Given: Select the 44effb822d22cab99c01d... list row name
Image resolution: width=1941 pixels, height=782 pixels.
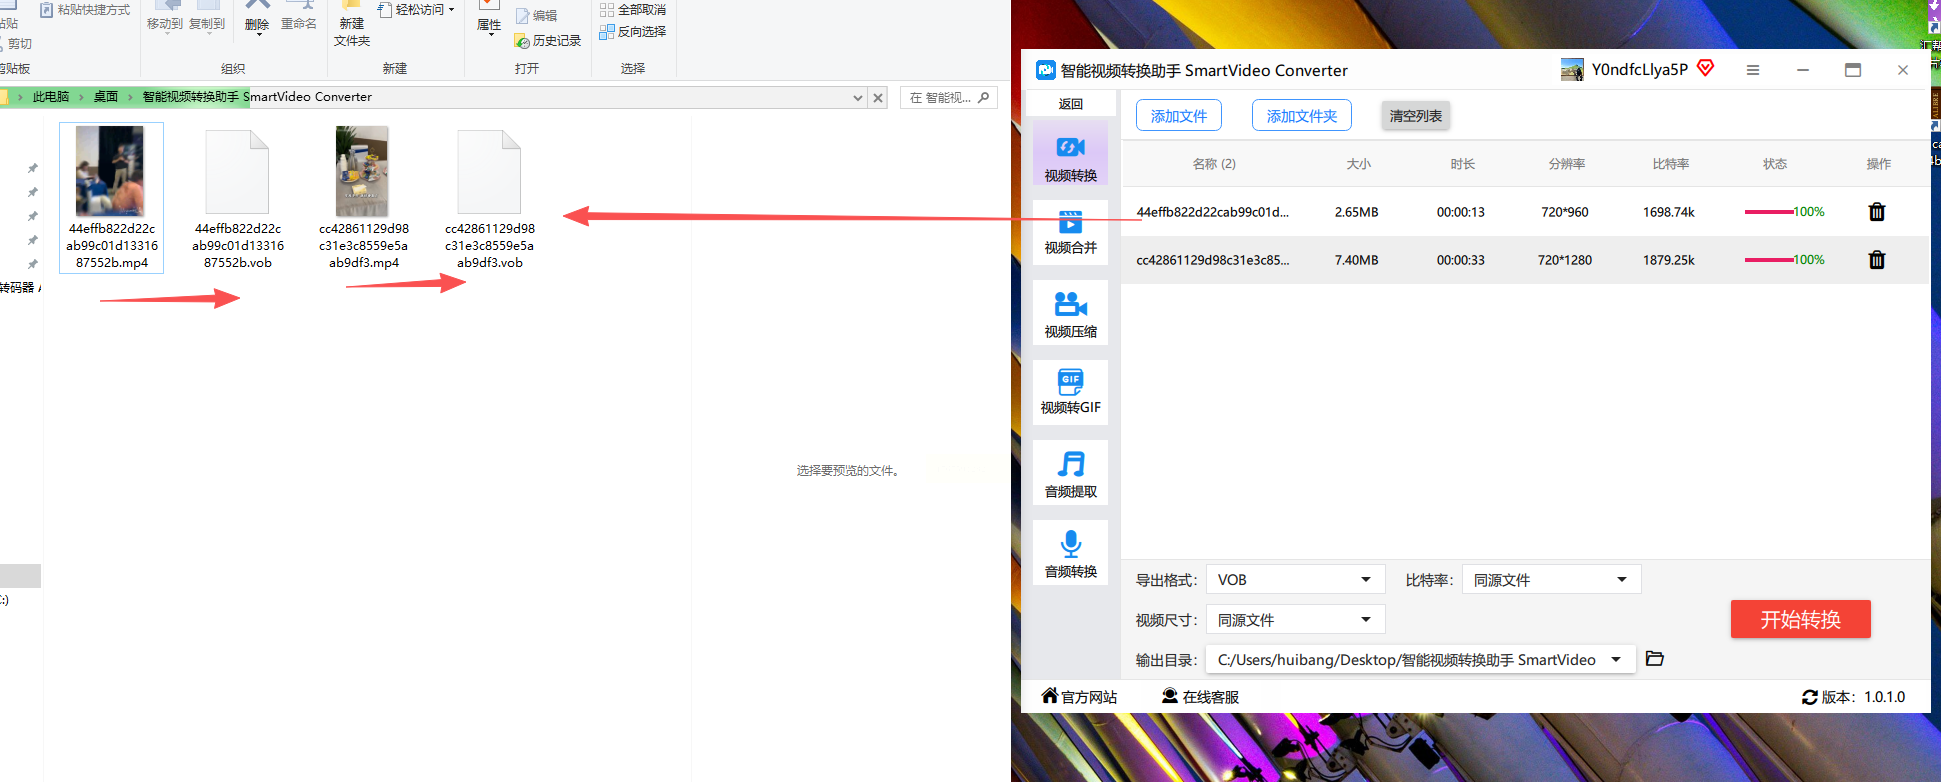Looking at the screenshot, I should (x=1212, y=212).
